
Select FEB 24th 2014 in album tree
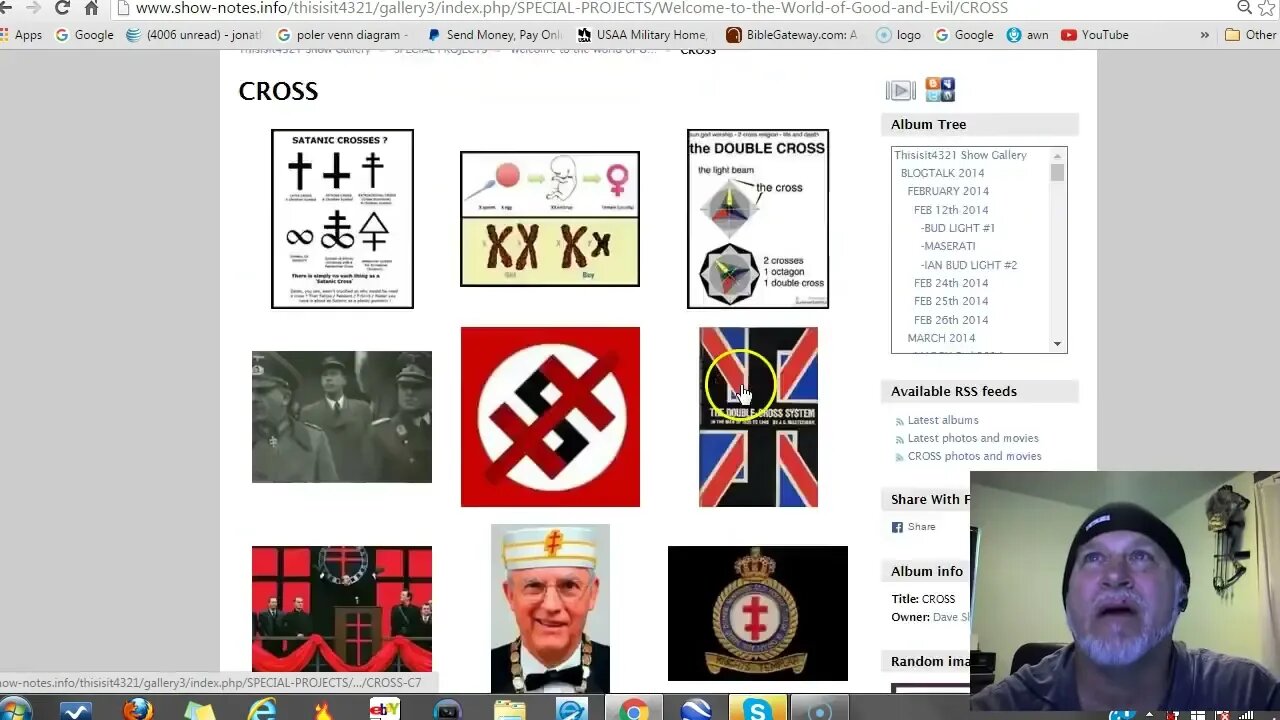point(951,283)
